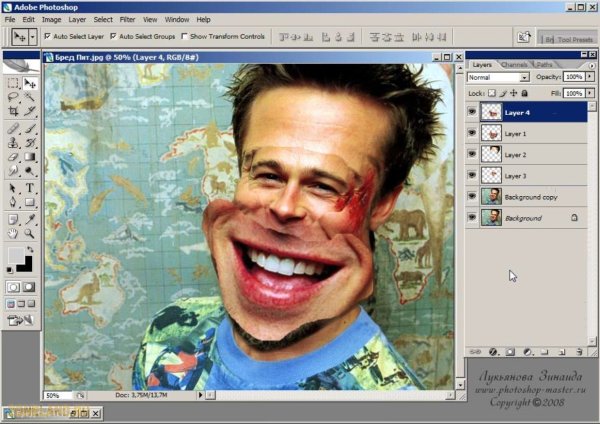Image resolution: width=600 pixels, height=424 pixels.
Task: Click the foreground color swatch
Action: (x=15, y=255)
